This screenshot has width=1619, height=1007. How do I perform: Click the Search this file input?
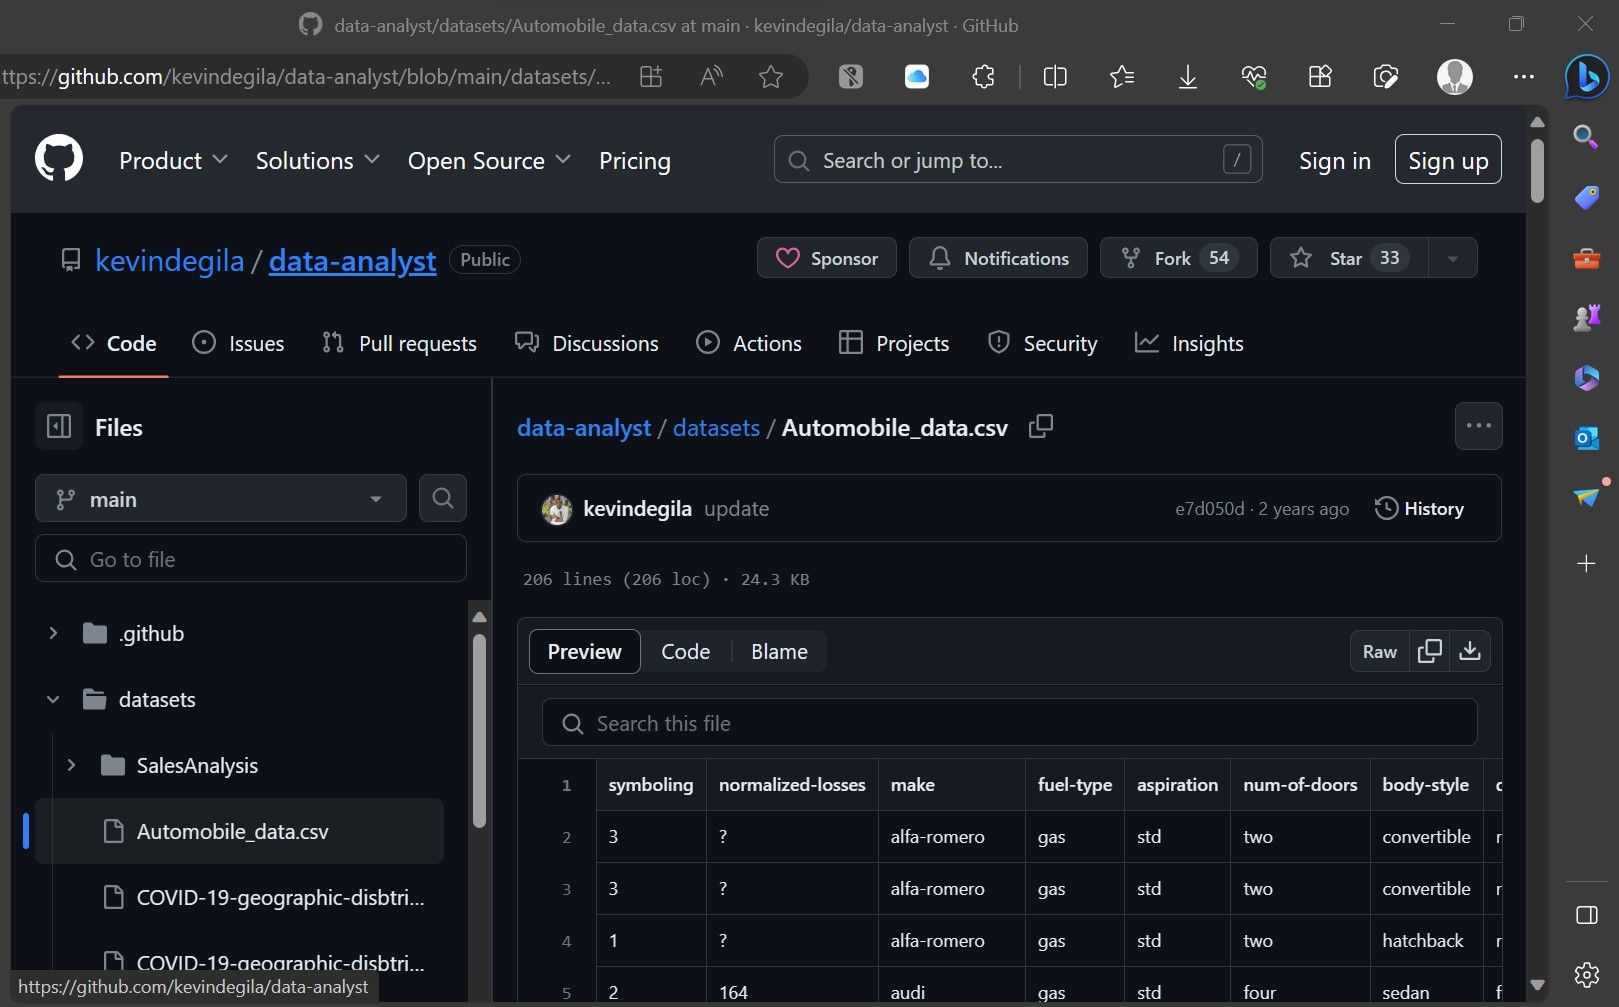tap(1009, 722)
